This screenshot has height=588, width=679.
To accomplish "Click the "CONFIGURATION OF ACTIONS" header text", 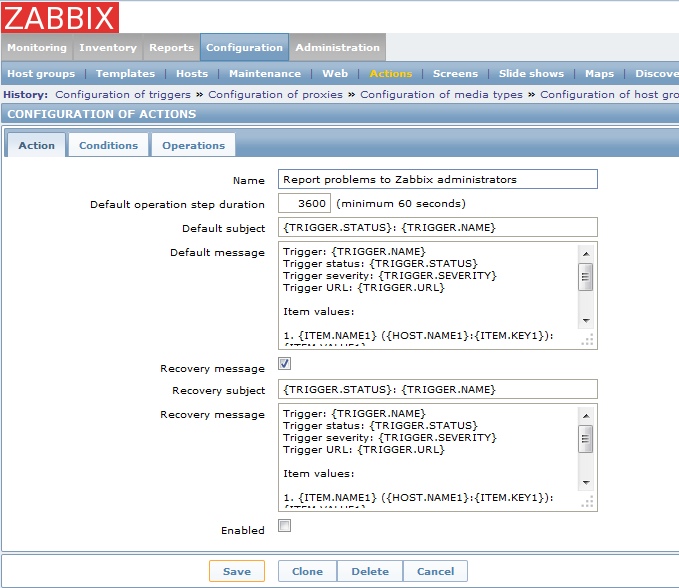I will pos(102,114).
